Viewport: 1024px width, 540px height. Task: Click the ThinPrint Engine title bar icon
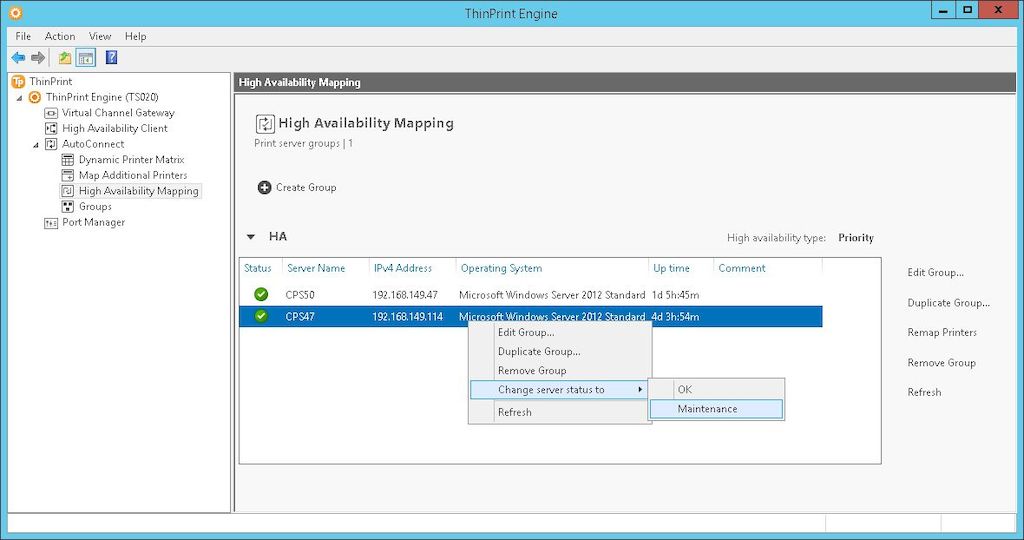point(16,12)
